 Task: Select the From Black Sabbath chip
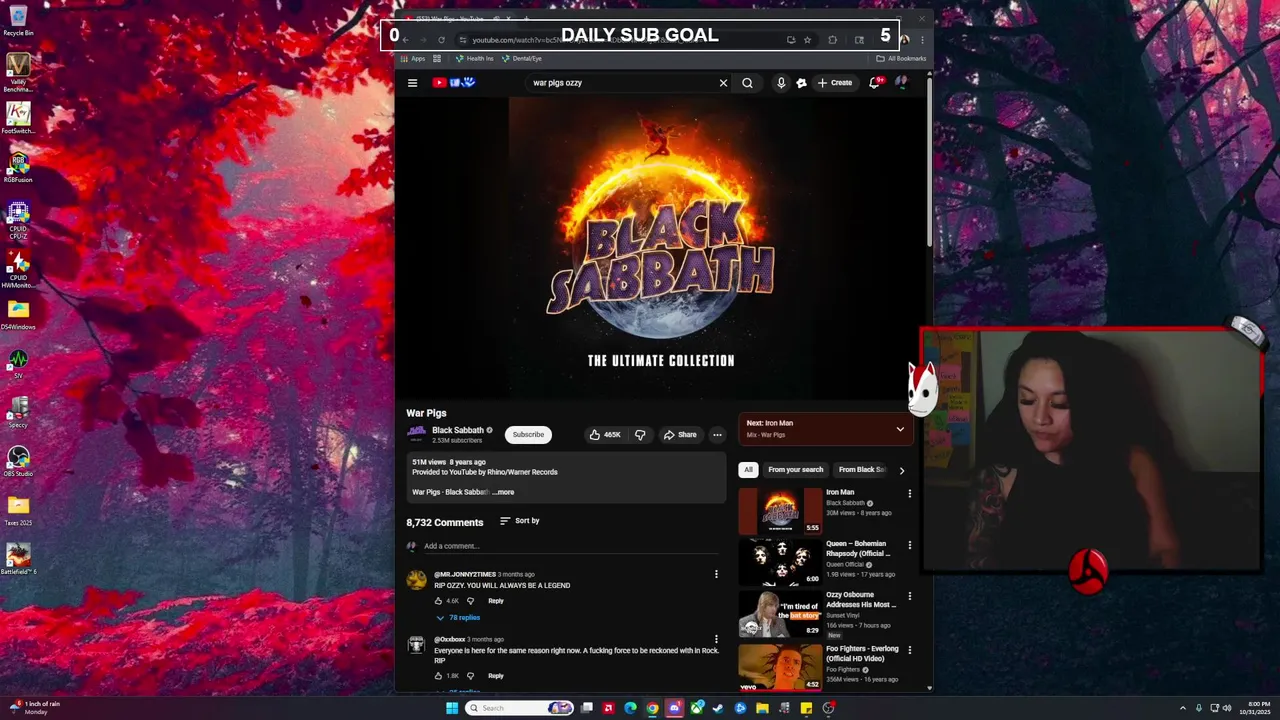tap(862, 470)
